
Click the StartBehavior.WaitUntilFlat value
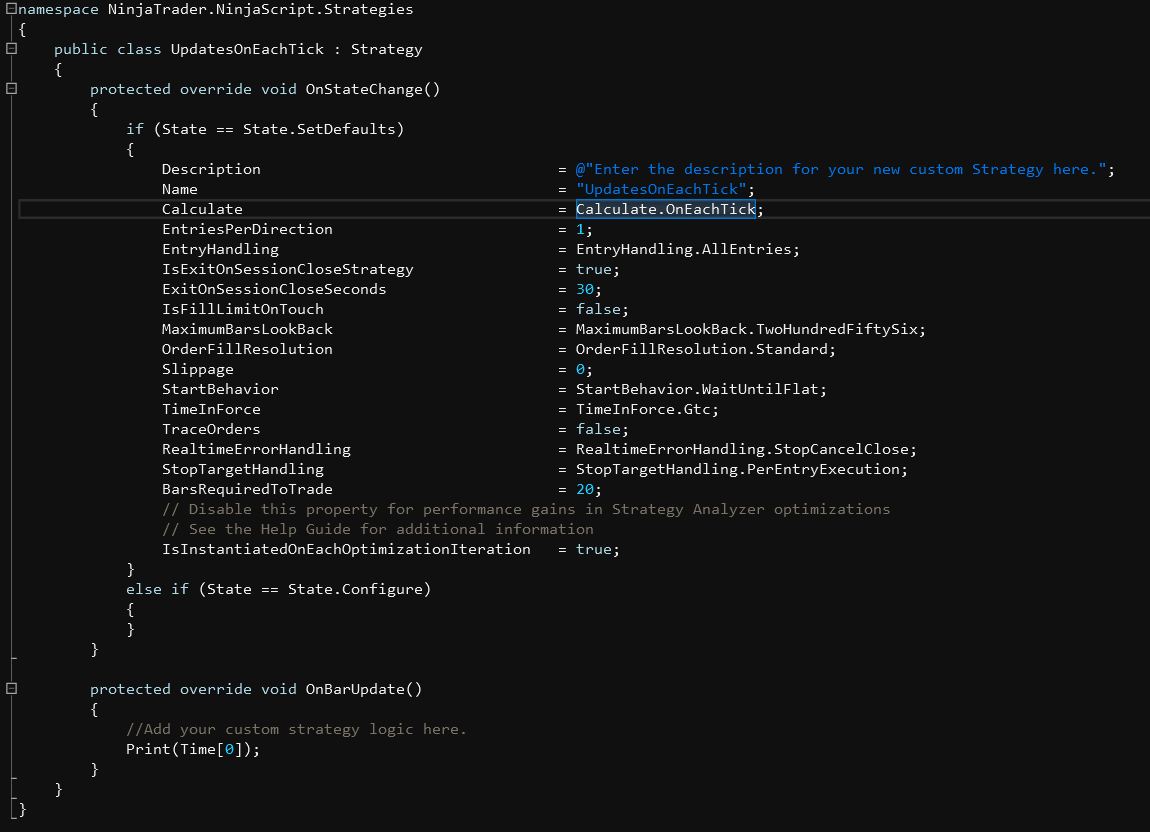coord(700,389)
